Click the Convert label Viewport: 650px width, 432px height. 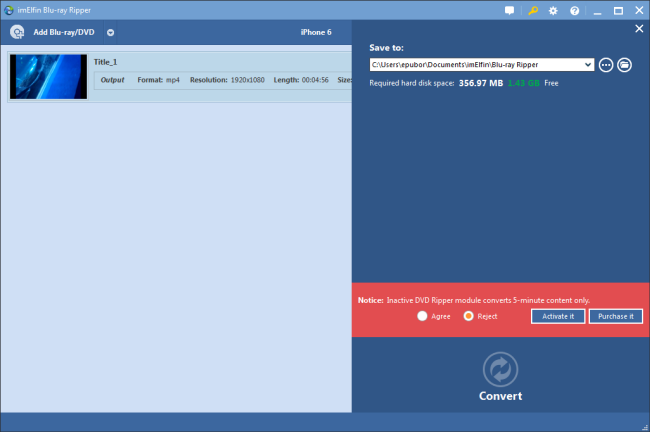[500, 396]
